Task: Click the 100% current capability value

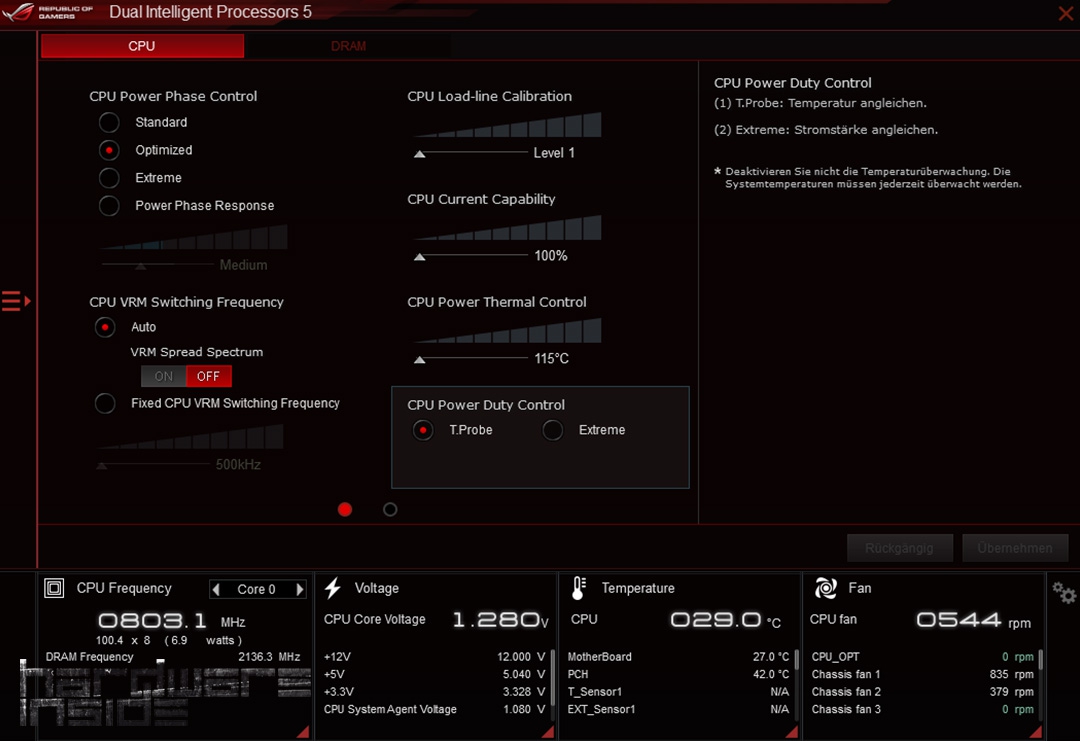Action: (x=551, y=256)
